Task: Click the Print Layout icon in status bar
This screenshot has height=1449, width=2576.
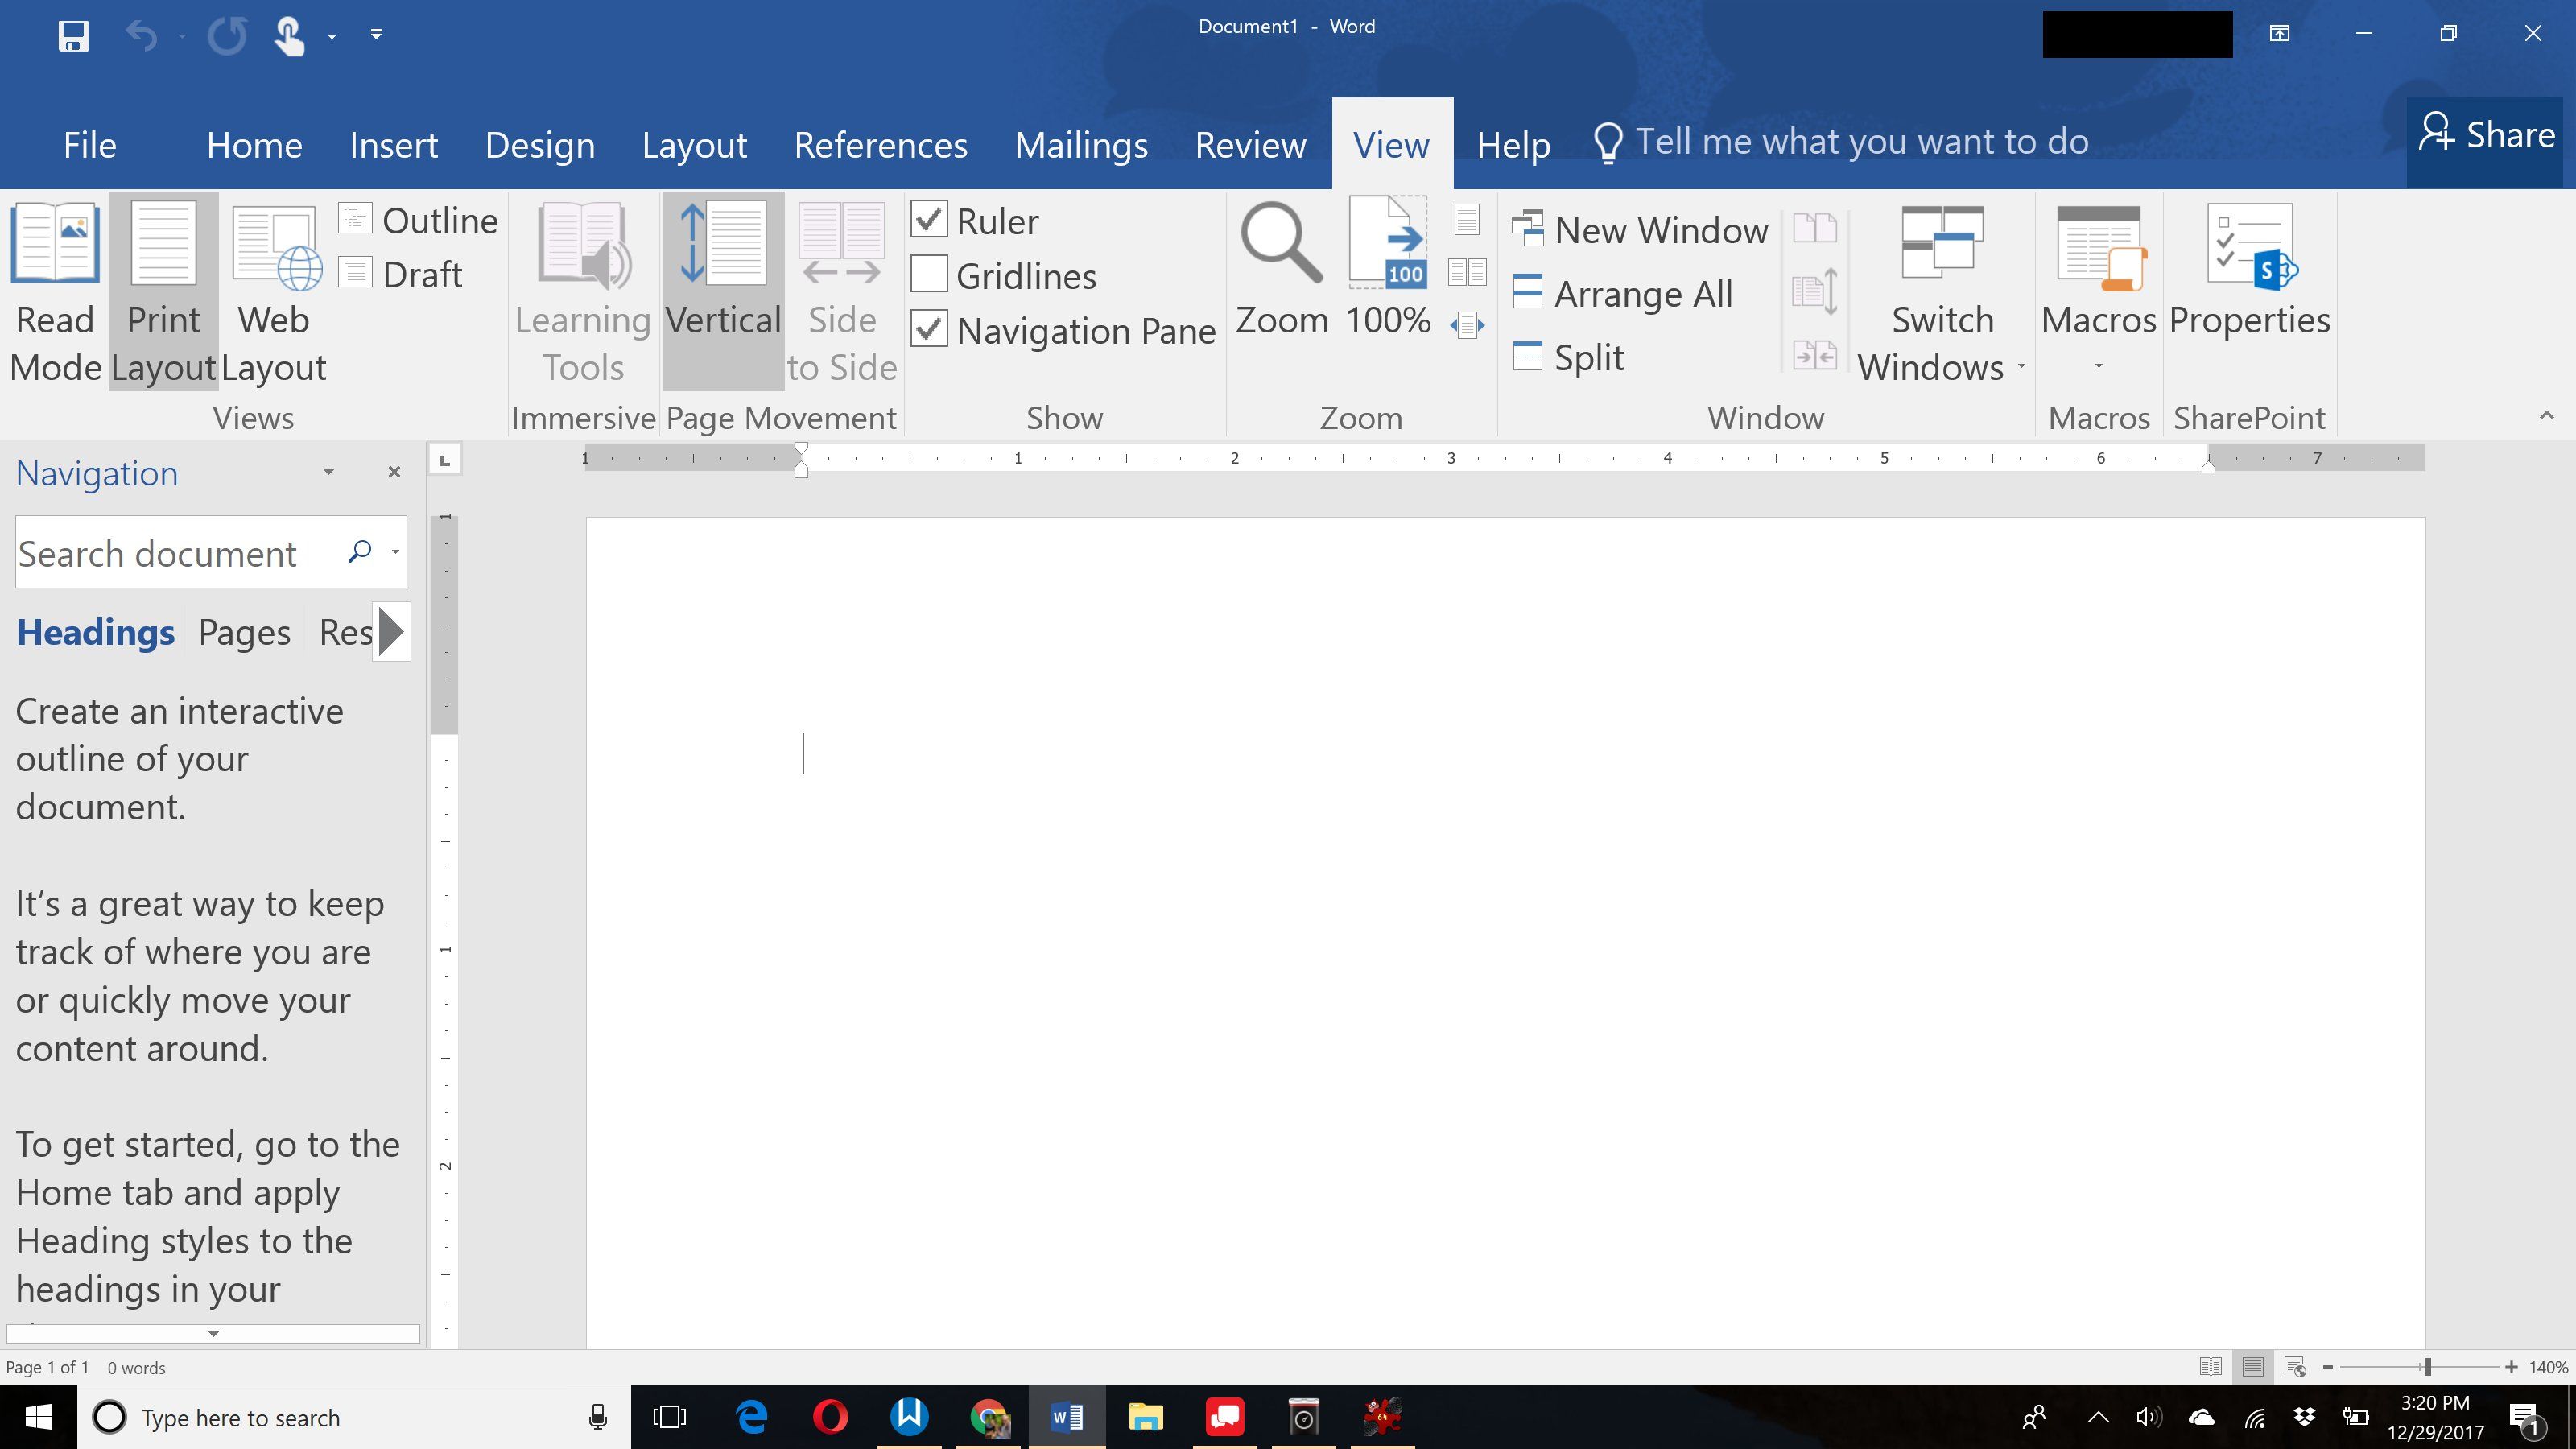Action: click(2252, 1367)
